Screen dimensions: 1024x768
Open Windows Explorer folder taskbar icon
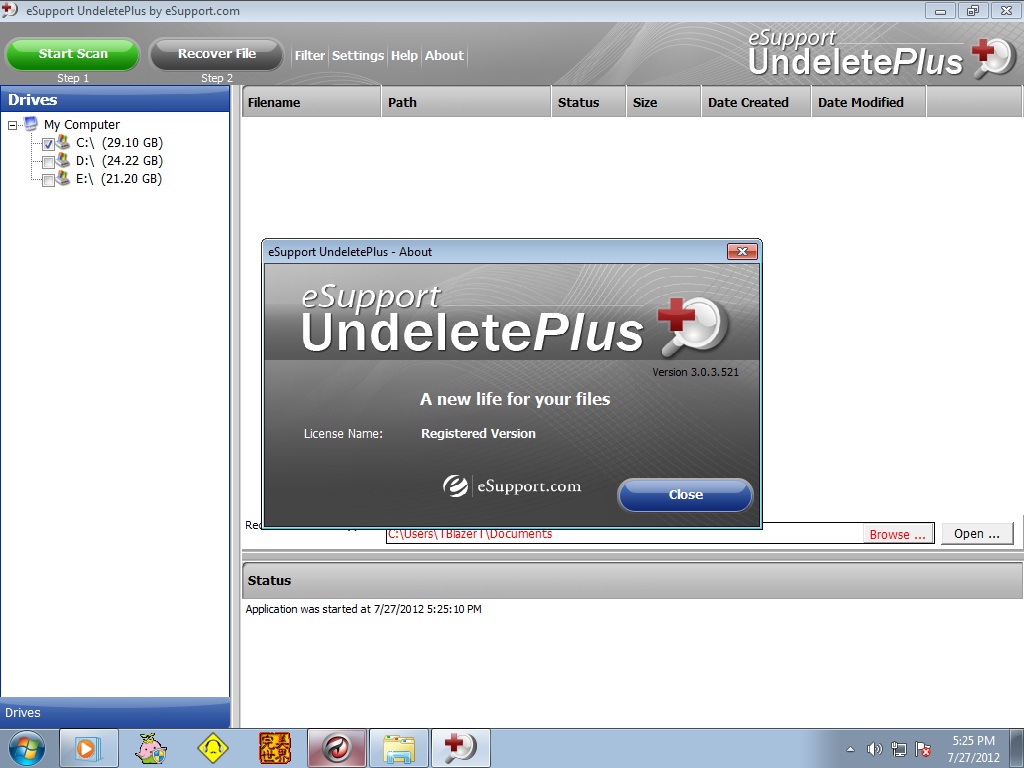(399, 748)
